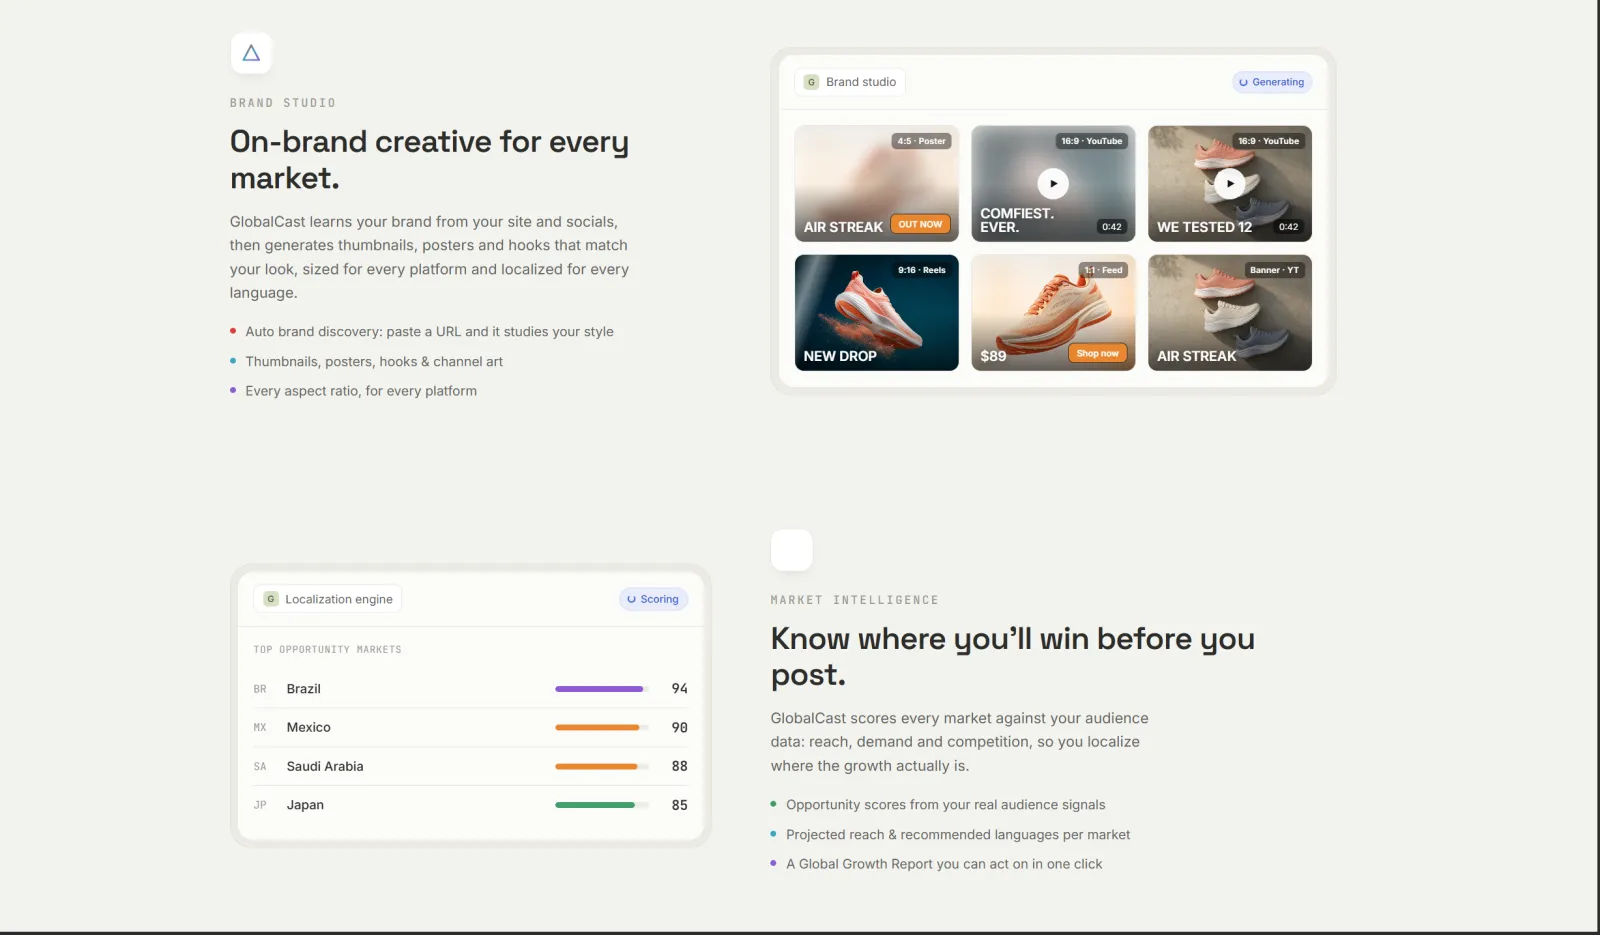This screenshot has width=1600, height=935.
Task: Click the Scoring status badge
Action: [x=653, y=599]
